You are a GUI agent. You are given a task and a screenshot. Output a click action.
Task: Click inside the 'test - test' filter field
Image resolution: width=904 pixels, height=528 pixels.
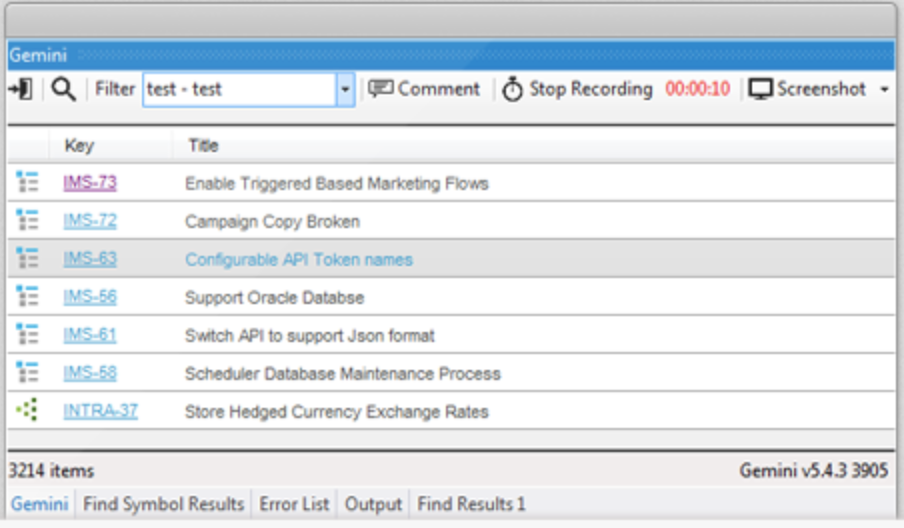240,89
